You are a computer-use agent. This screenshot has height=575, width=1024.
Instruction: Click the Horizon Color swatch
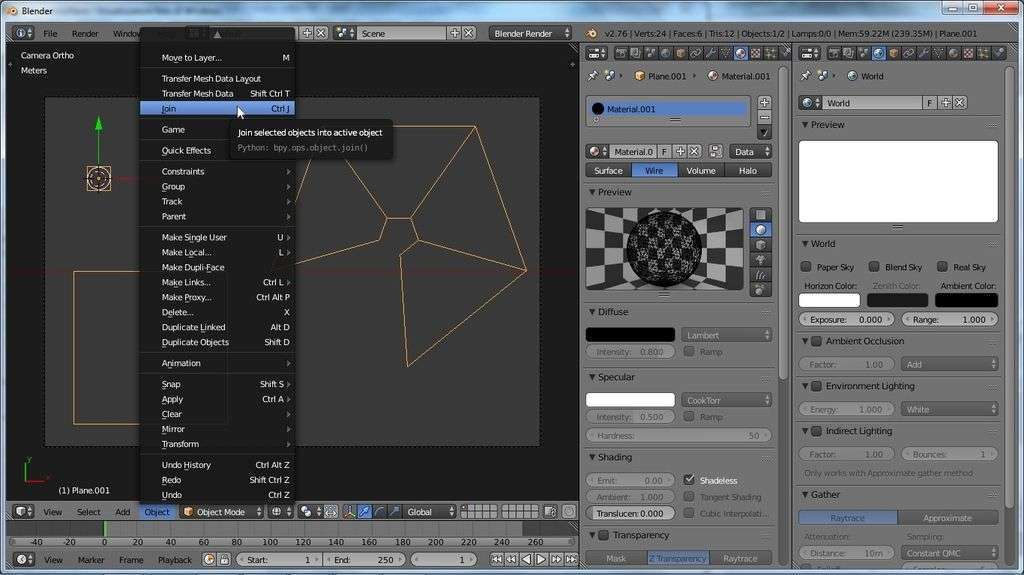[829, 300]
